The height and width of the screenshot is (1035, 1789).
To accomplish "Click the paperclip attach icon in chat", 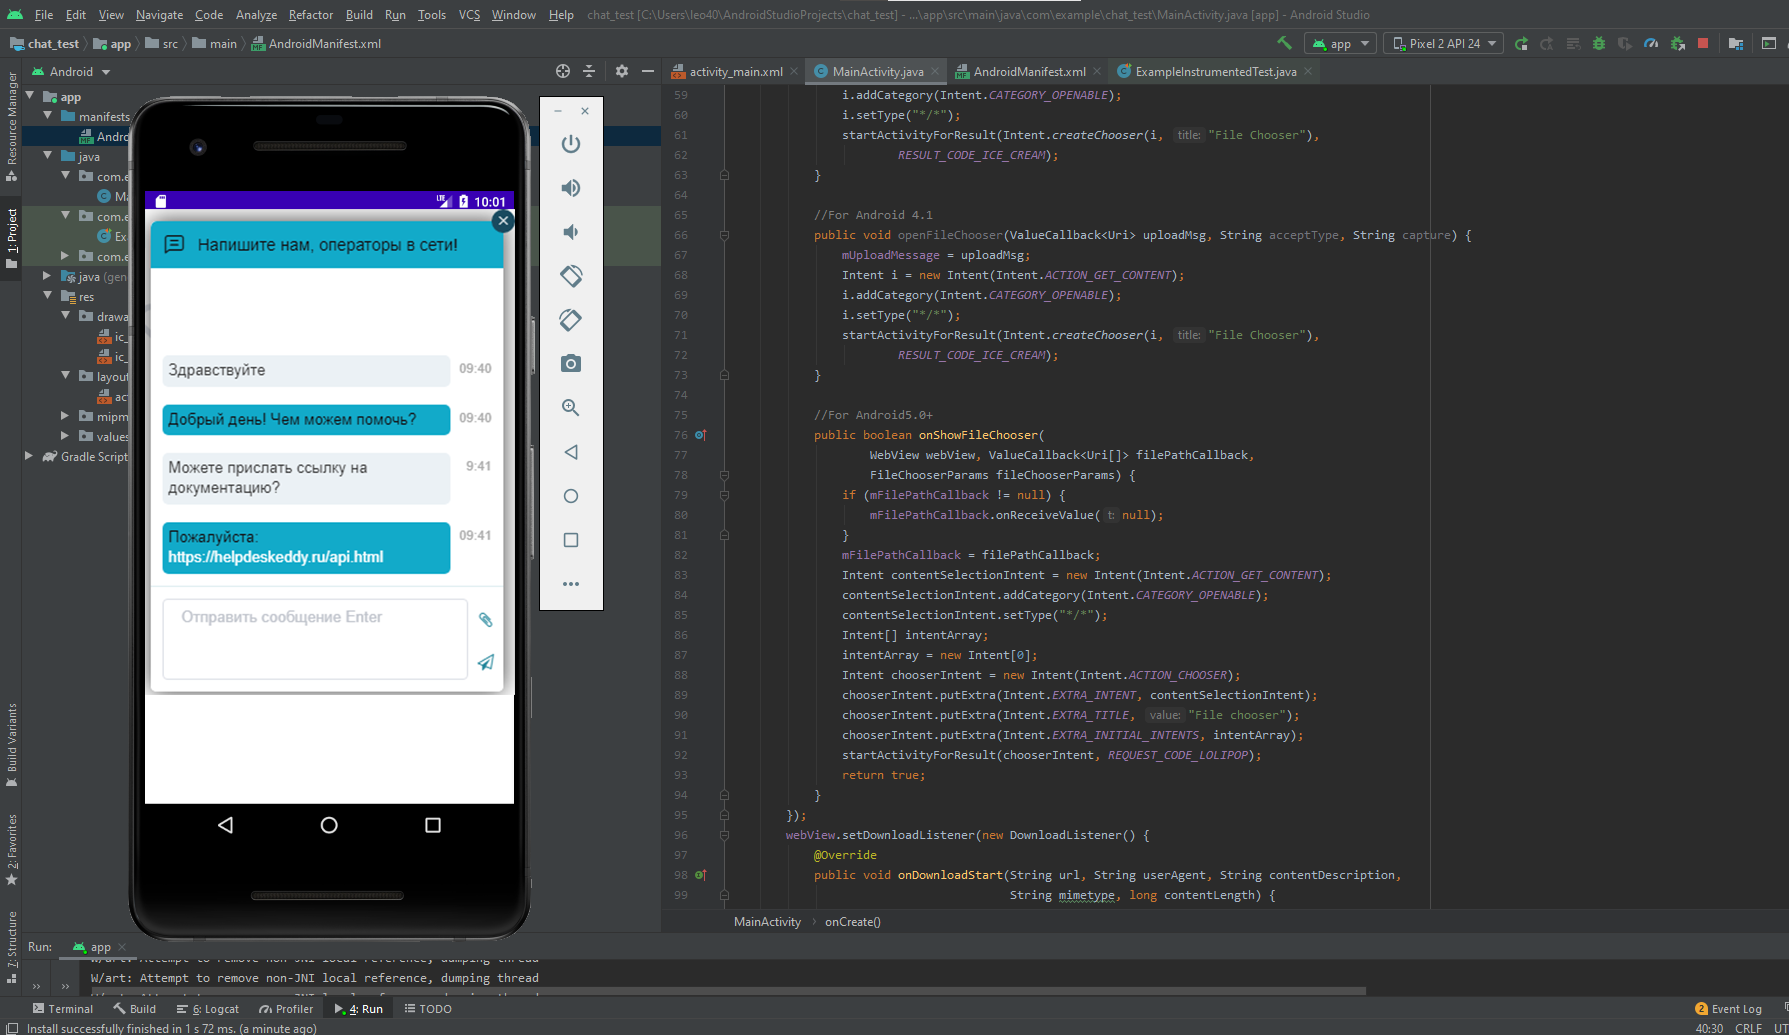I will (x=485, y=620).
